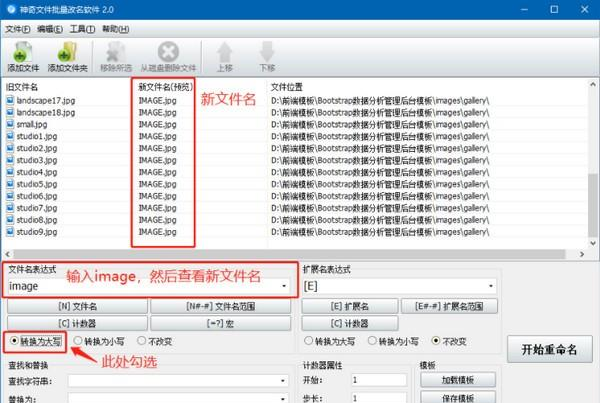Screen dimensions: 600x403
Task: Click the 开始重命名 button
Action: [550, 349]
